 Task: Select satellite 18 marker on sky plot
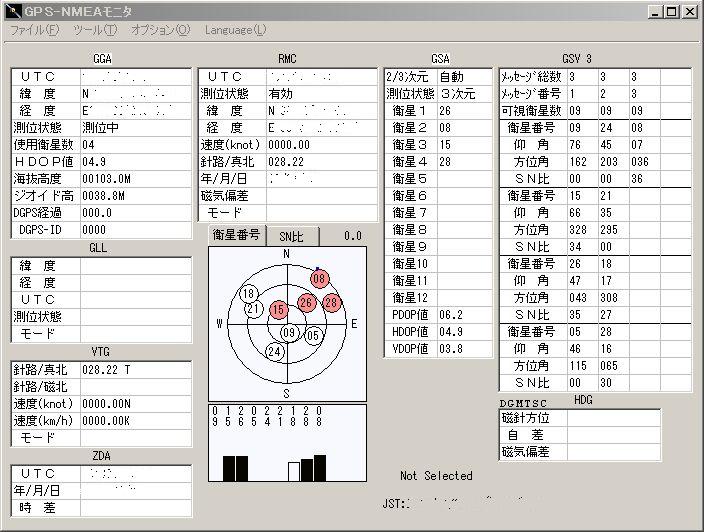(248, 294)
